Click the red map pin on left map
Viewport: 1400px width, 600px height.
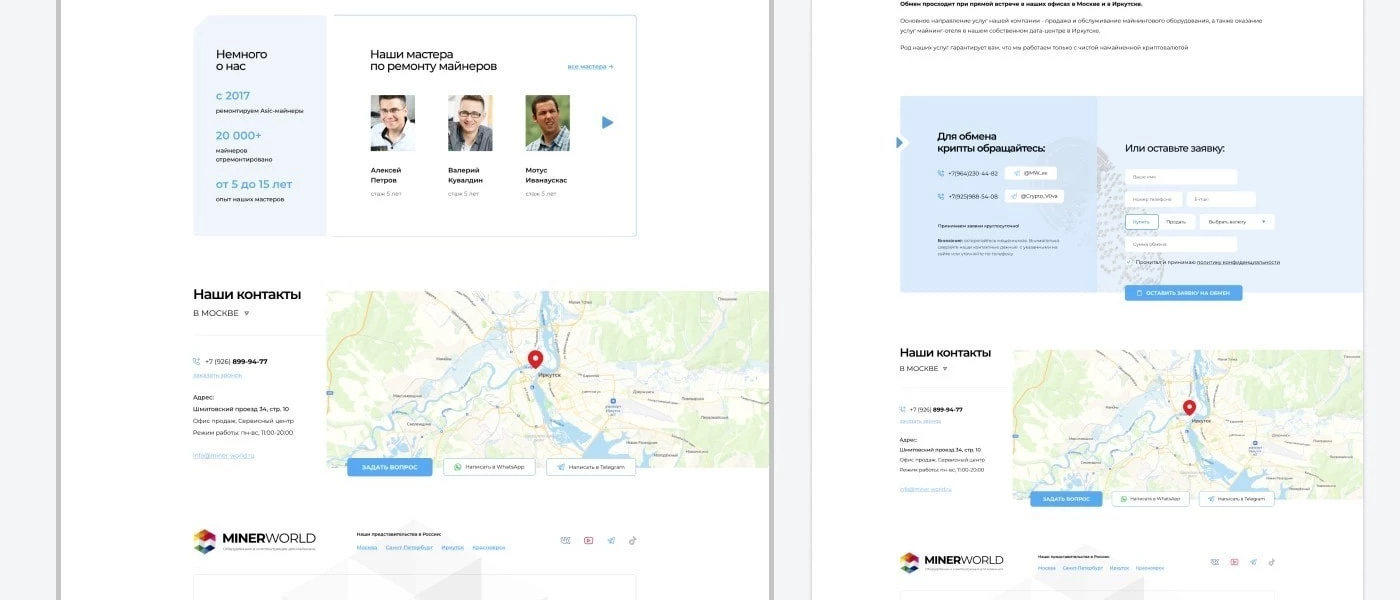535,359
